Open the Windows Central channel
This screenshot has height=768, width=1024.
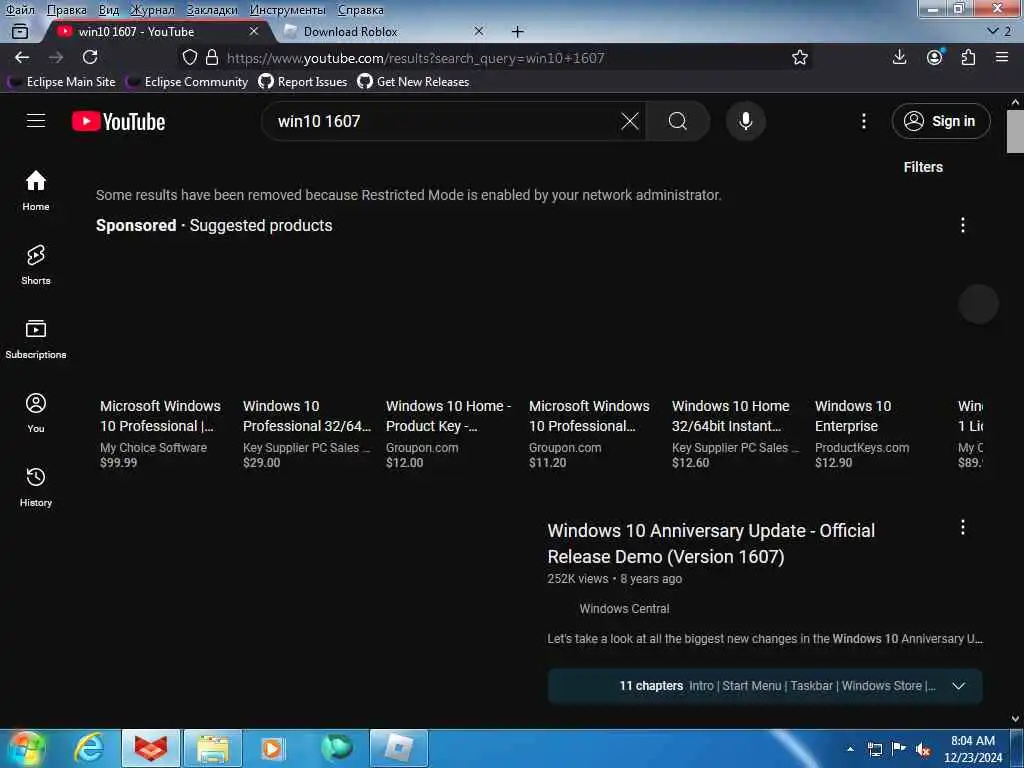click(624, 609)
